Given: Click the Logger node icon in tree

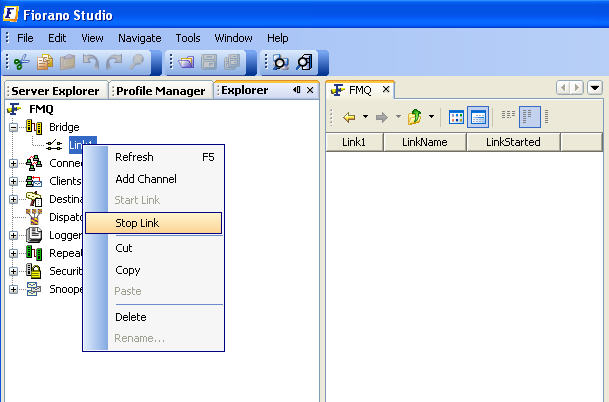Looking at the screenshot, I should point(34,235).
